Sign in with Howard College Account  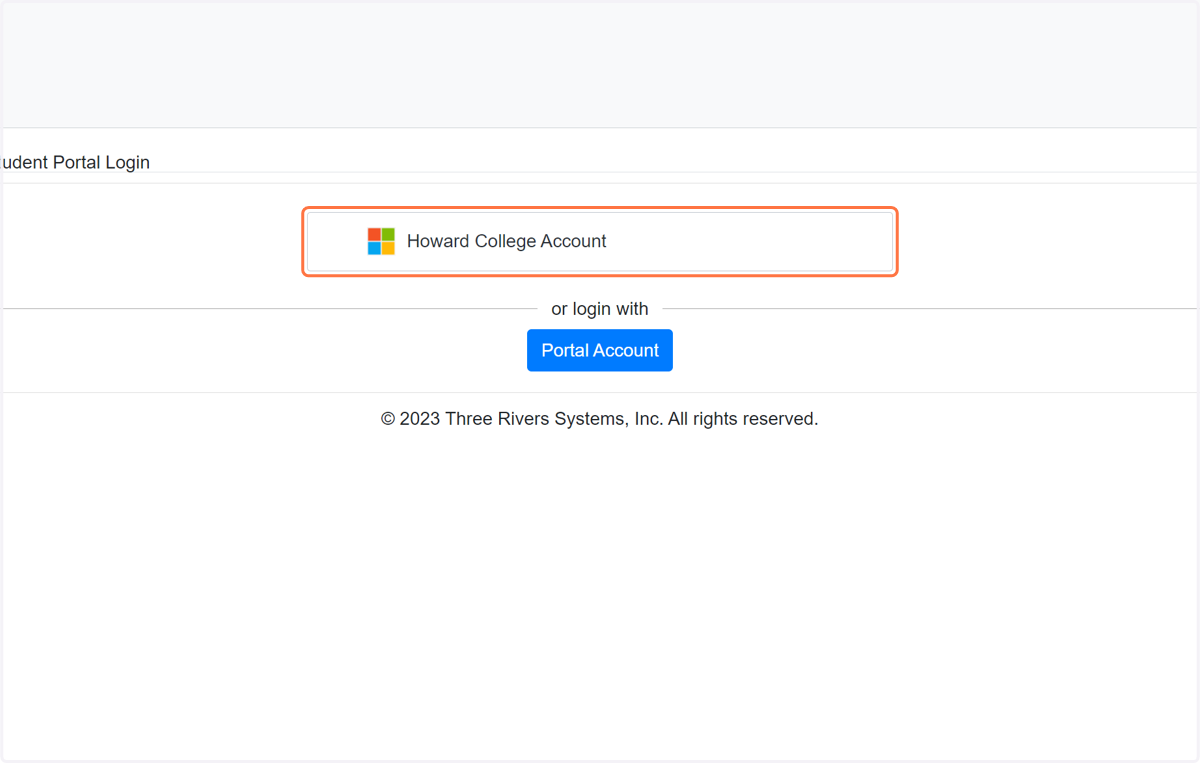click(x=600, y=241)
